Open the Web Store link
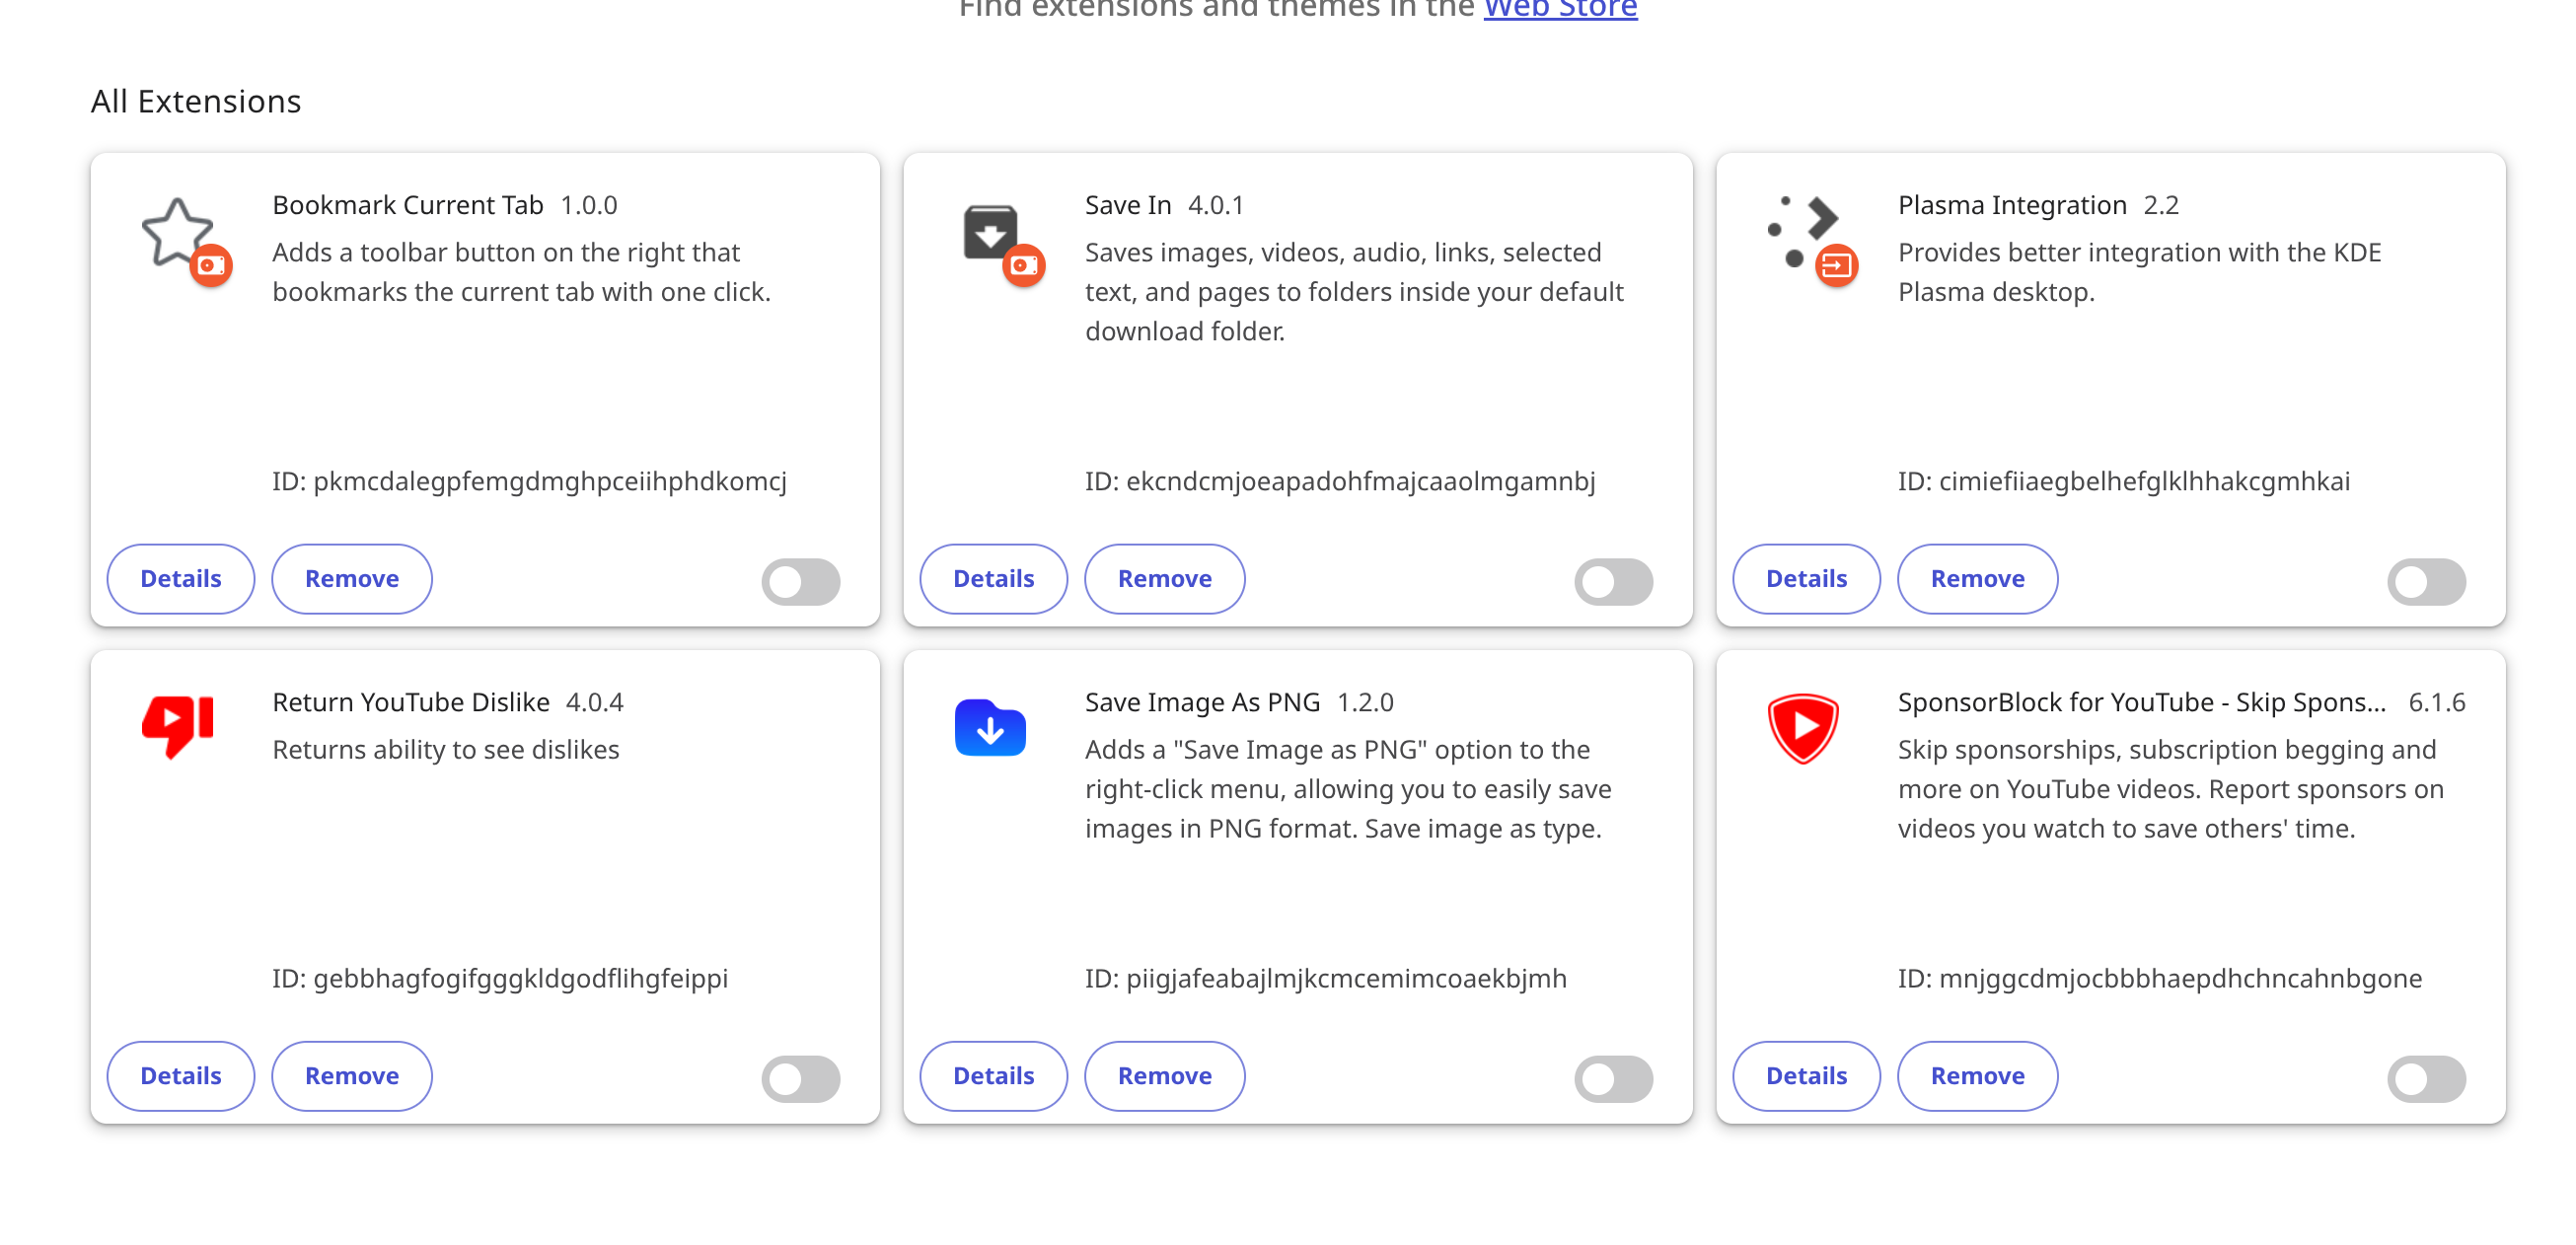Screen dimensions: 2576x1245 [1560, 10]
